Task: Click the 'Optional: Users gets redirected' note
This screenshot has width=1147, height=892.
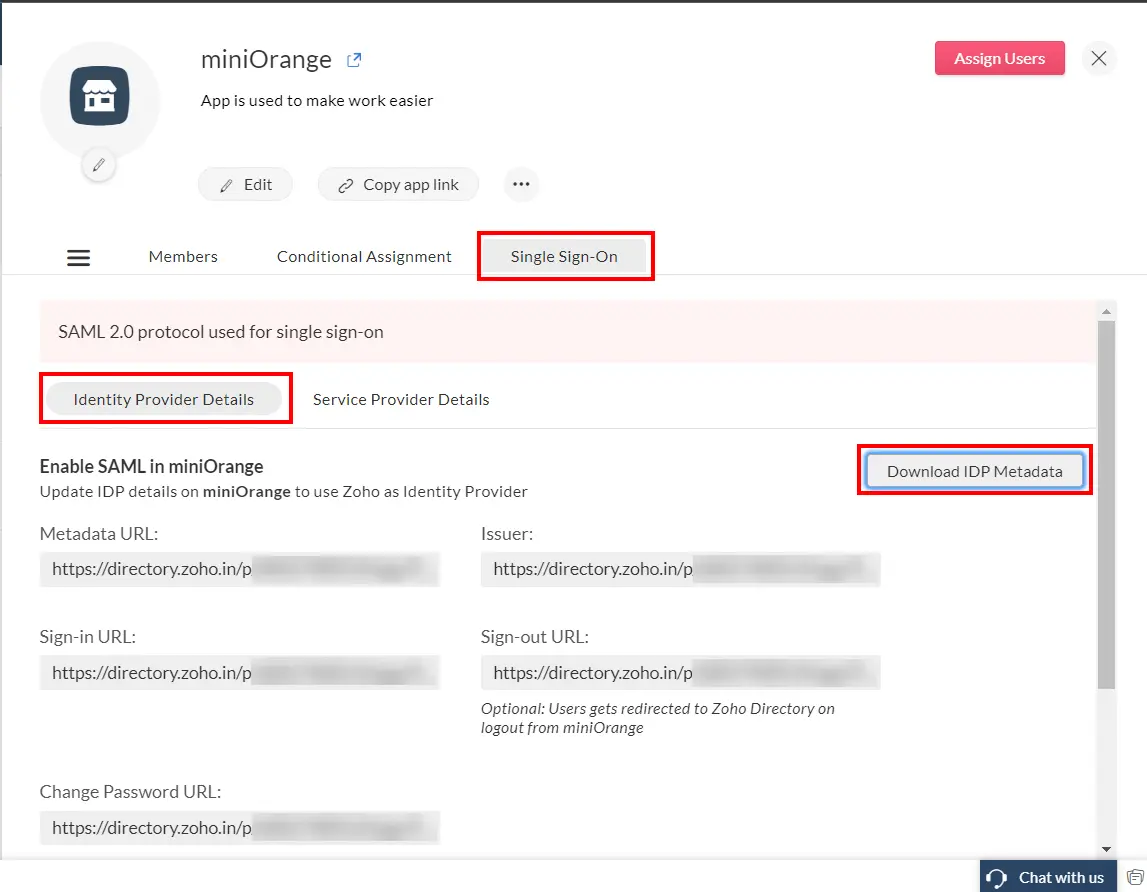Action: coord(658,718)
